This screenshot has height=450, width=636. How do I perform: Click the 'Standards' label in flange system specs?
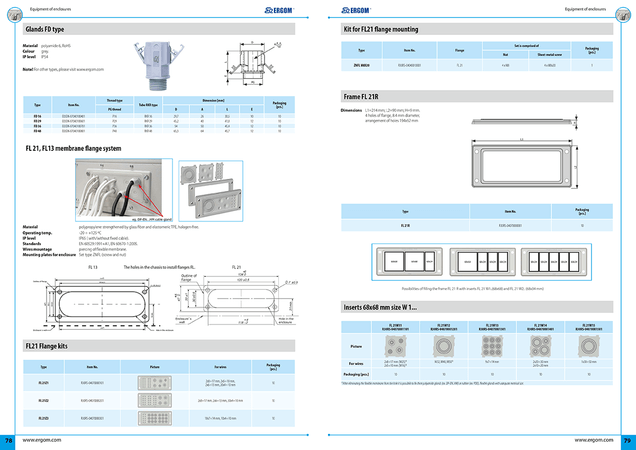point(32,244)
